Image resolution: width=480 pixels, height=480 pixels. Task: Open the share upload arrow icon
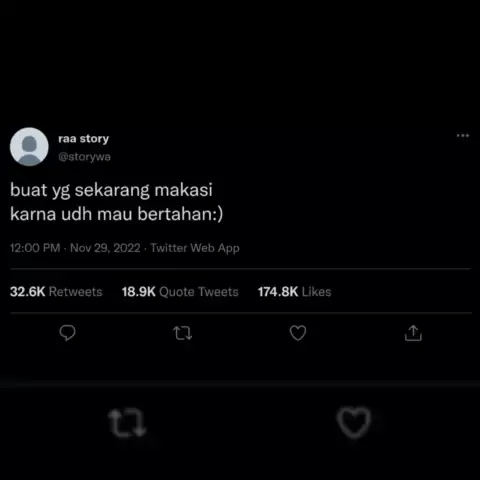(x=413, y=333)
